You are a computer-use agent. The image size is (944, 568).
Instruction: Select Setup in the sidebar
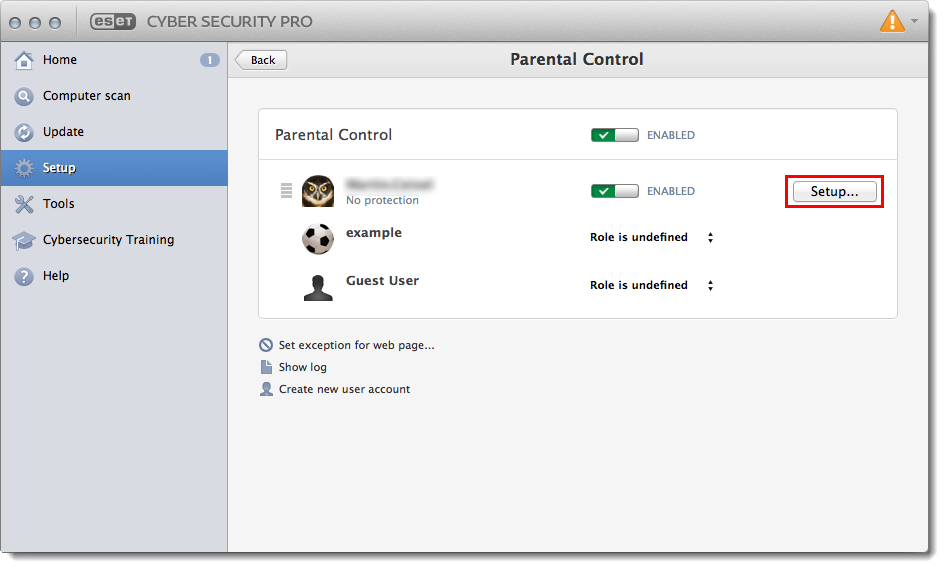click(x=59, y=168)
